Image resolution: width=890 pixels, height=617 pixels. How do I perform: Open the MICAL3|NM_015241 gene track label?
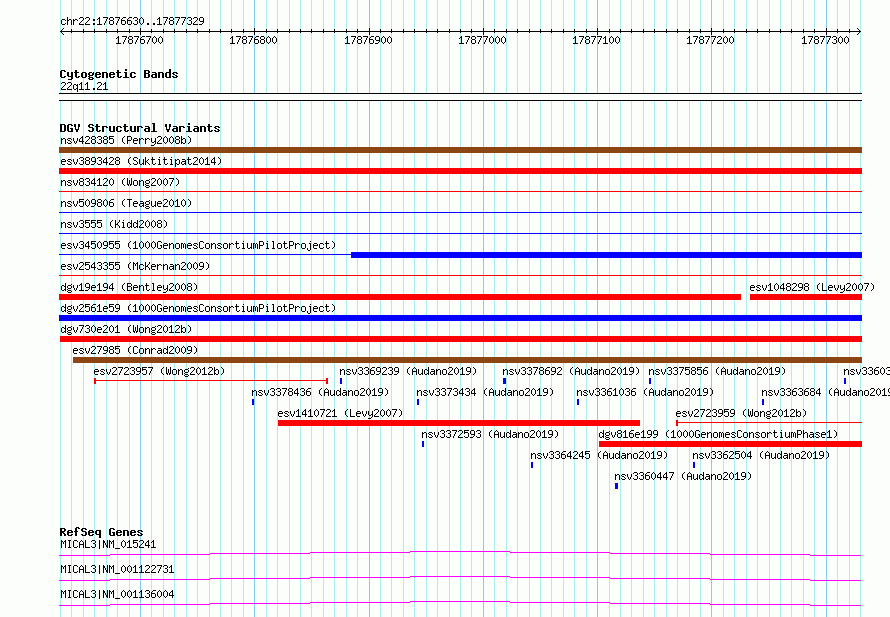click(x=108, y=544)
